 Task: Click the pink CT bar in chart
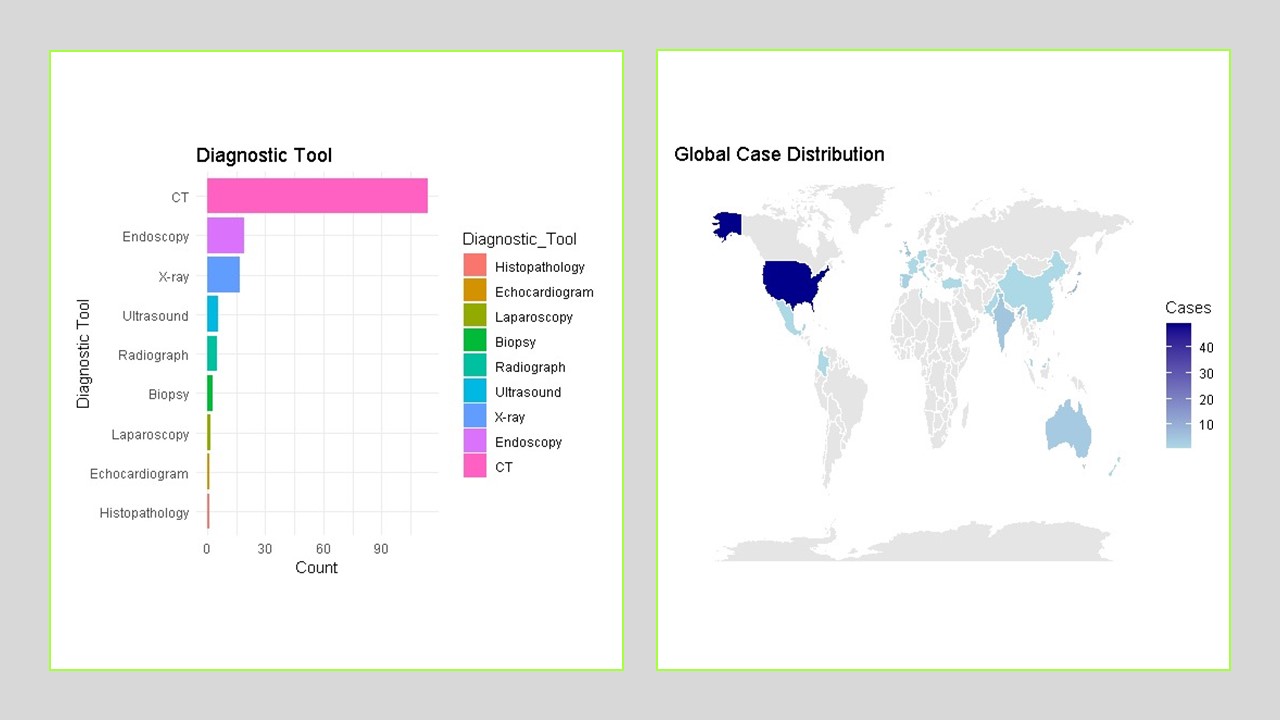pos(317,196)
